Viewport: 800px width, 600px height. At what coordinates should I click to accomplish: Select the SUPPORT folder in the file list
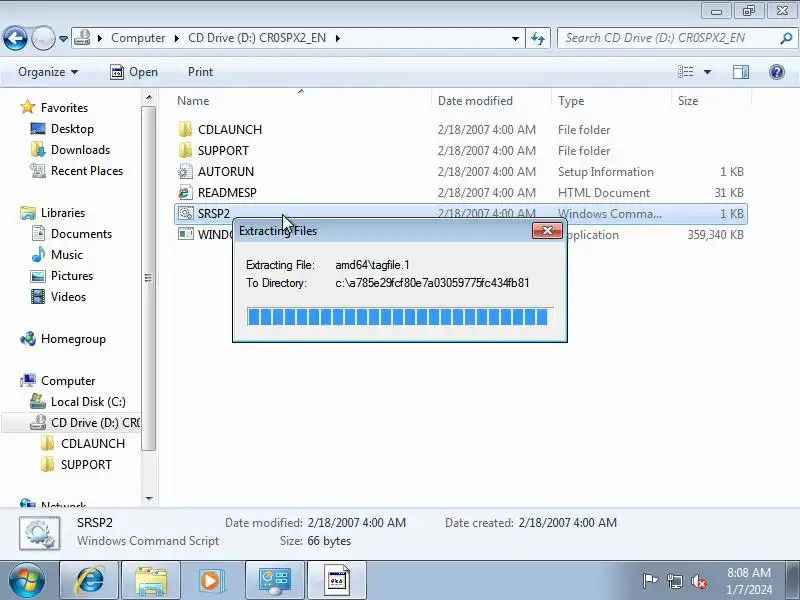pyautogui.click(x=461, y=151)
